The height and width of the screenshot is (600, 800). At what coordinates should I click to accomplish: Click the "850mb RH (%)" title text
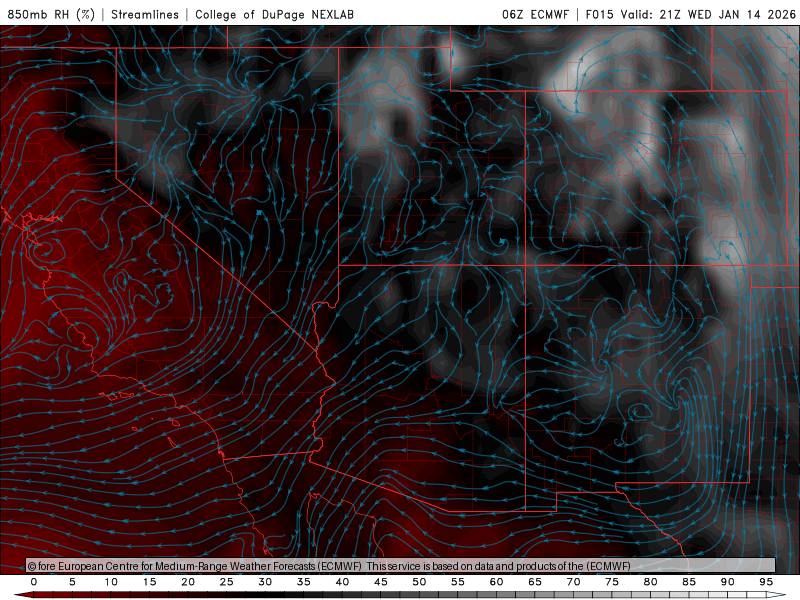(51, 14)
